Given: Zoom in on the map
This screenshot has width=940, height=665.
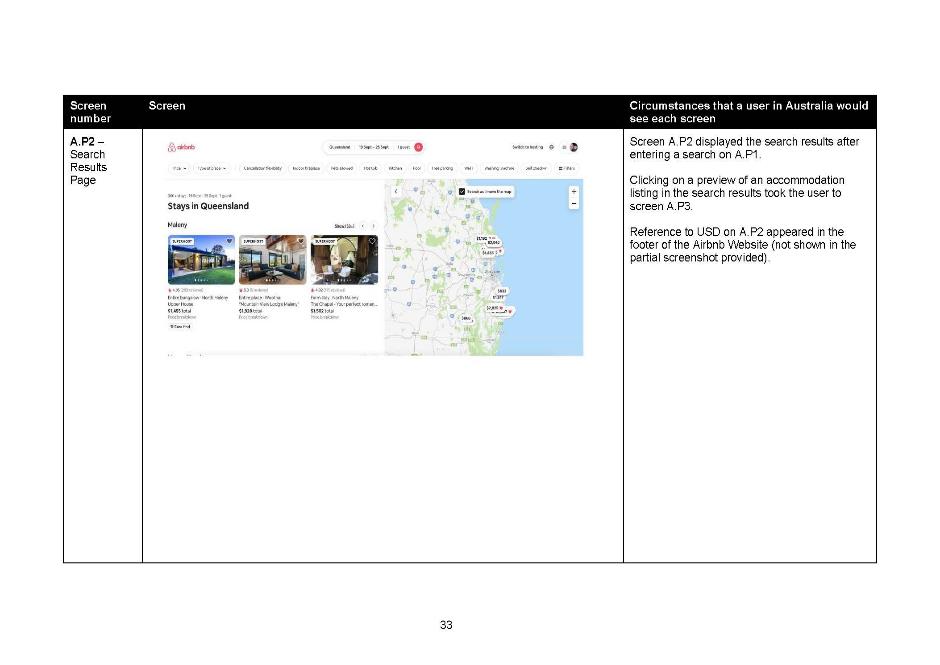Looking at the screenshot, I should [x=574, y=191].
